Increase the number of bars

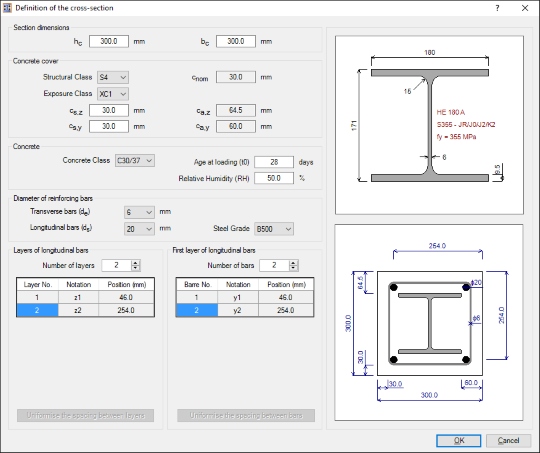(x=293, y=262)
